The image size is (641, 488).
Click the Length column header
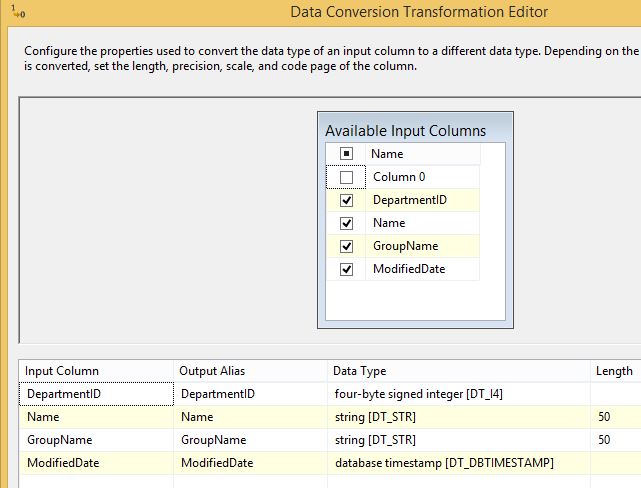pos(614,371)
